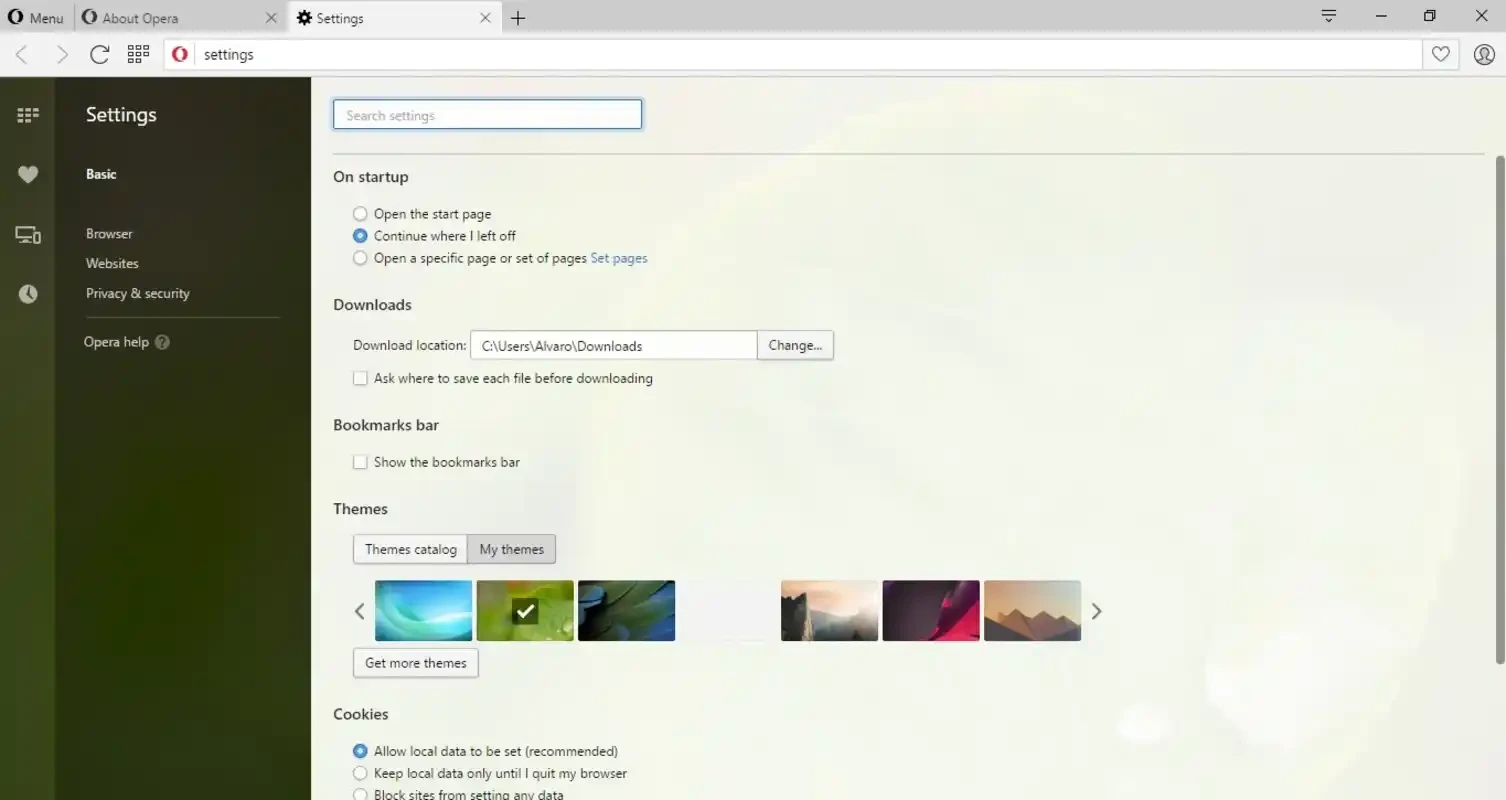
Task: Reload the current page
Action: pyautogui.click(x=99, y=55)
